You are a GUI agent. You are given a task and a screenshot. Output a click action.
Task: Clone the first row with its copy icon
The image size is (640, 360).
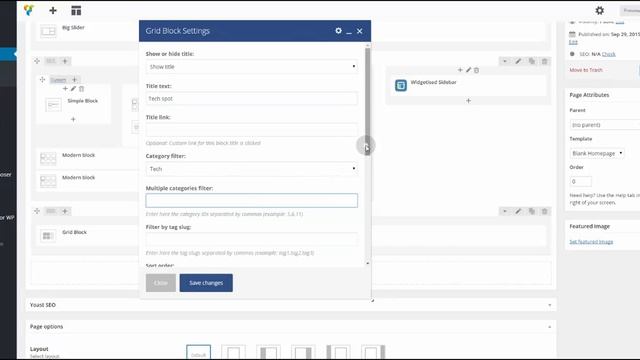tap(531, 61)
